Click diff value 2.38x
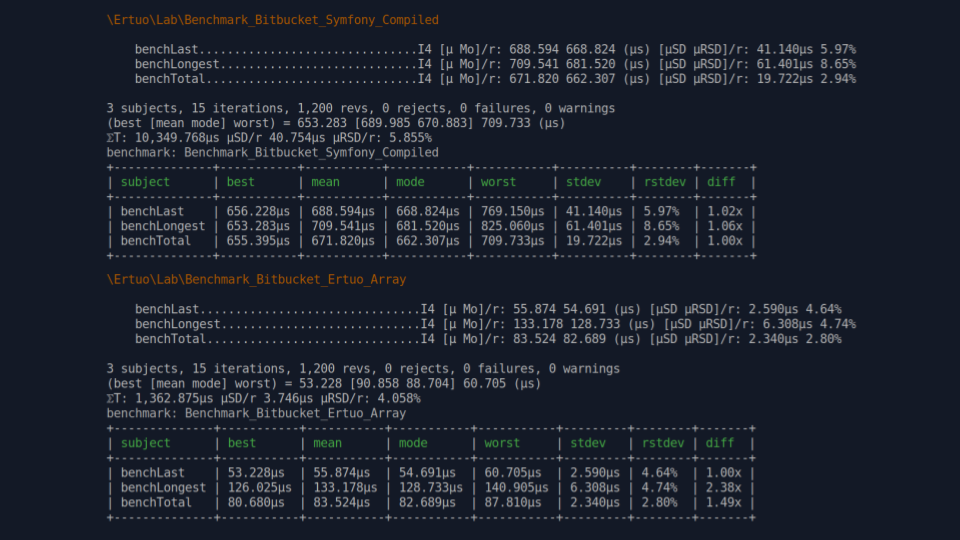The width and height of the screenshot is (960, 540). (724, 487)
